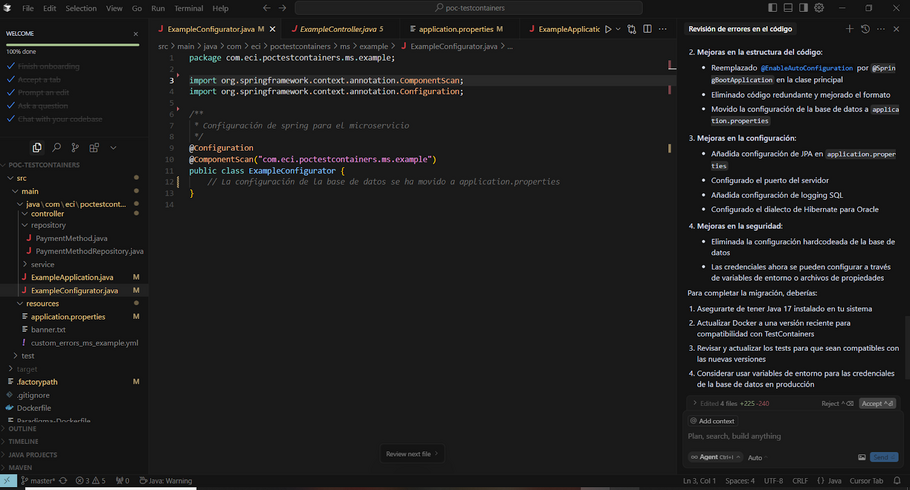The height and width of the screenshot is (490, 910).
Task: Expand the TIMELINE section
Action: point(23,442)
